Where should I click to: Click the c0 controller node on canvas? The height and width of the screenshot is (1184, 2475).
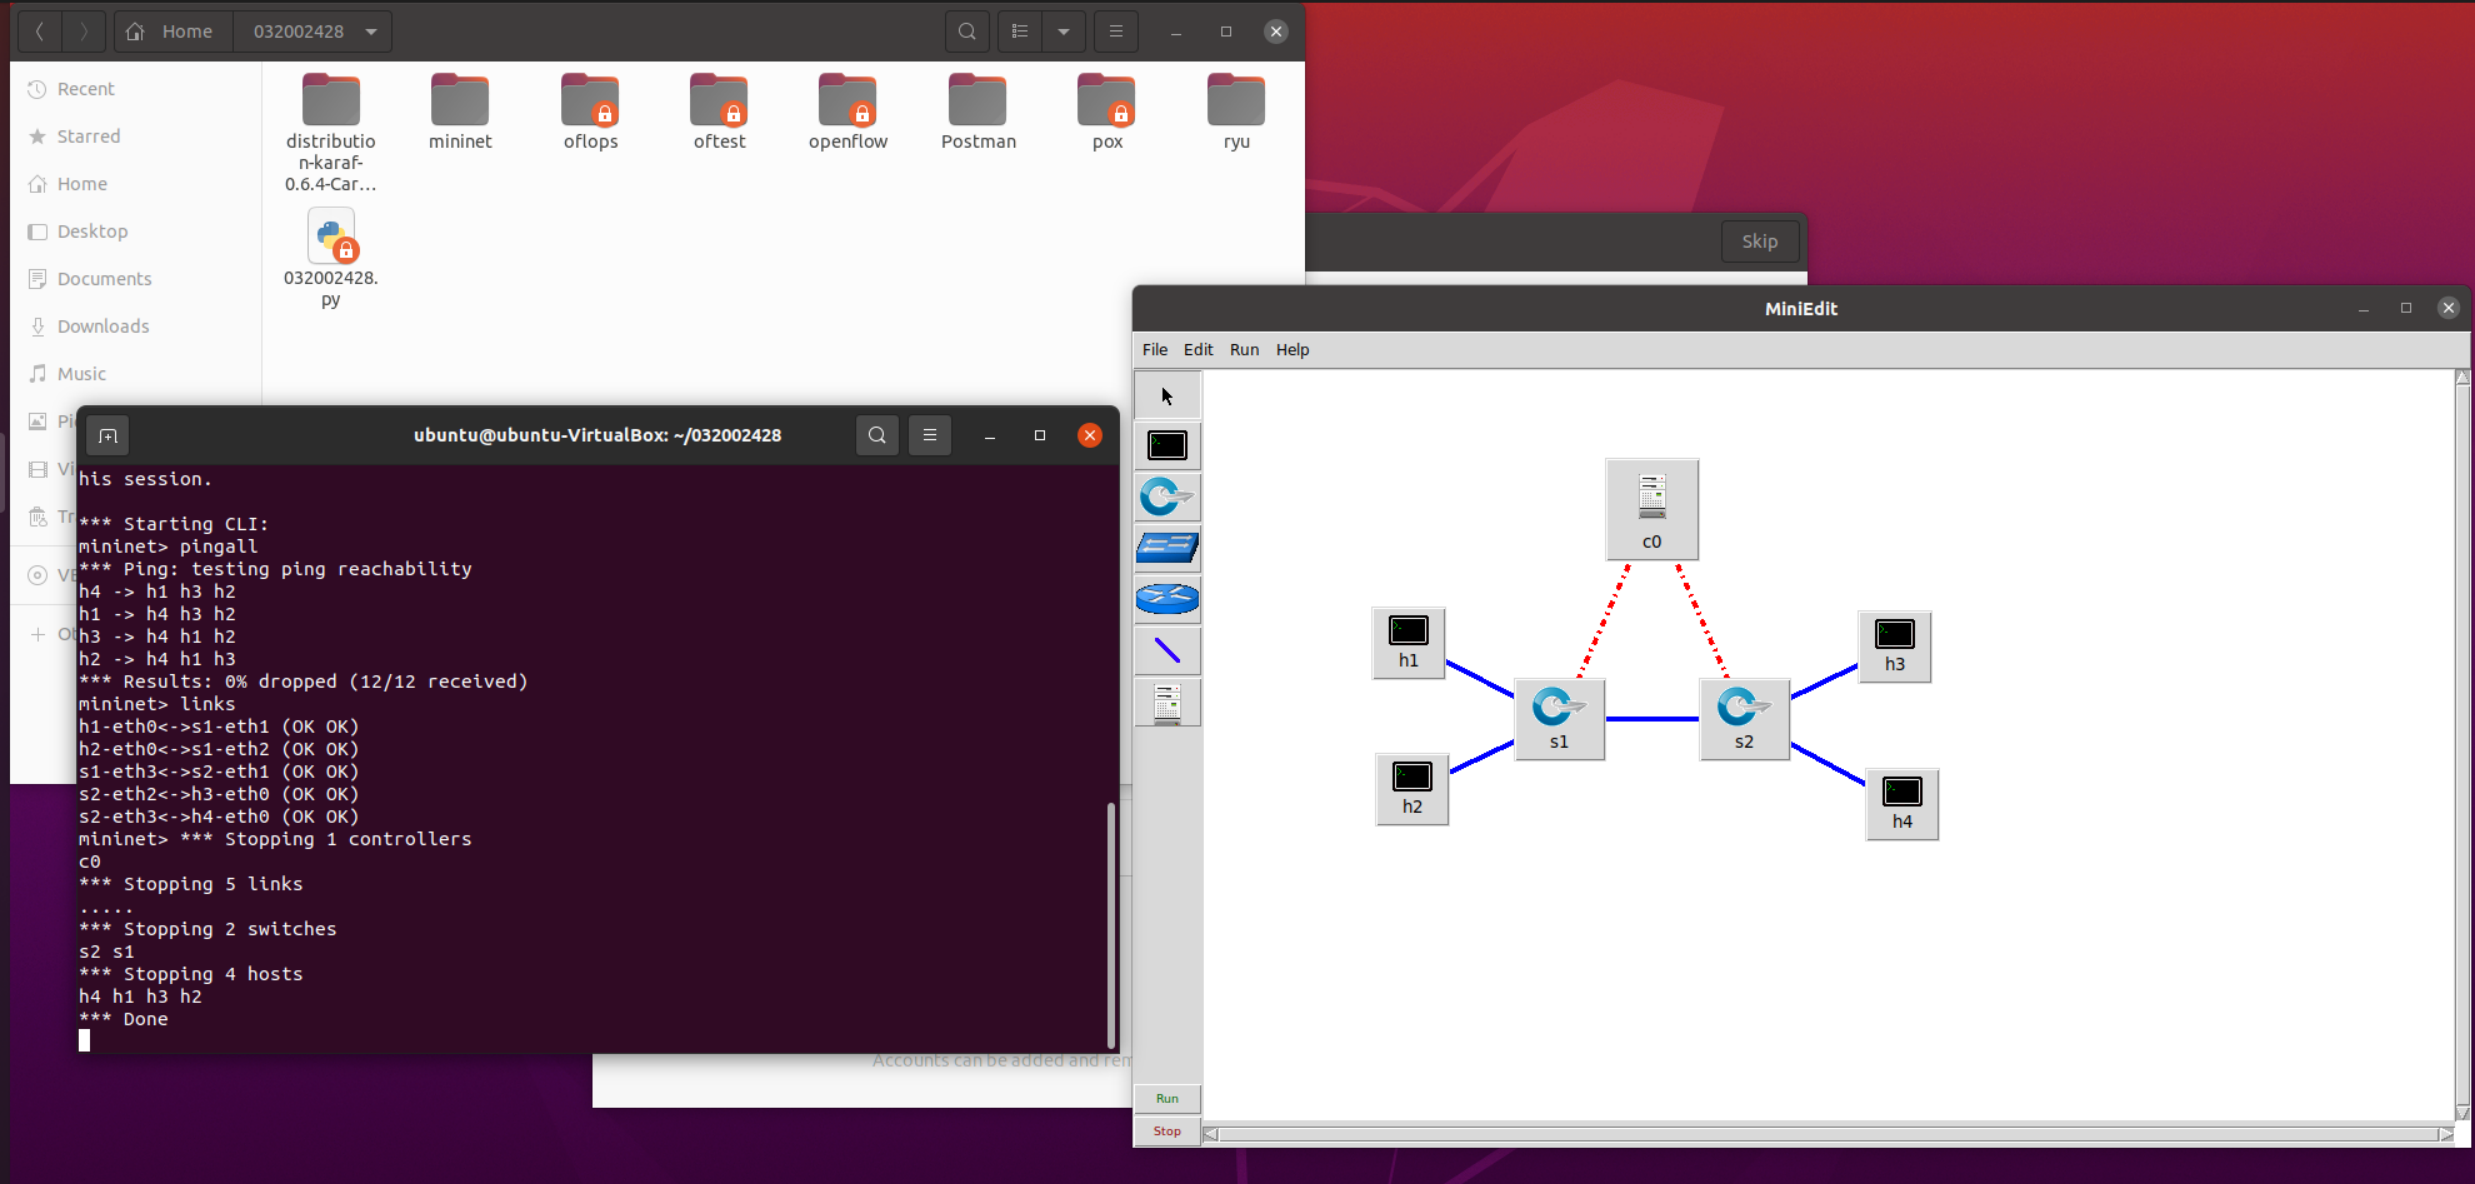click(x=1651, y=509)
